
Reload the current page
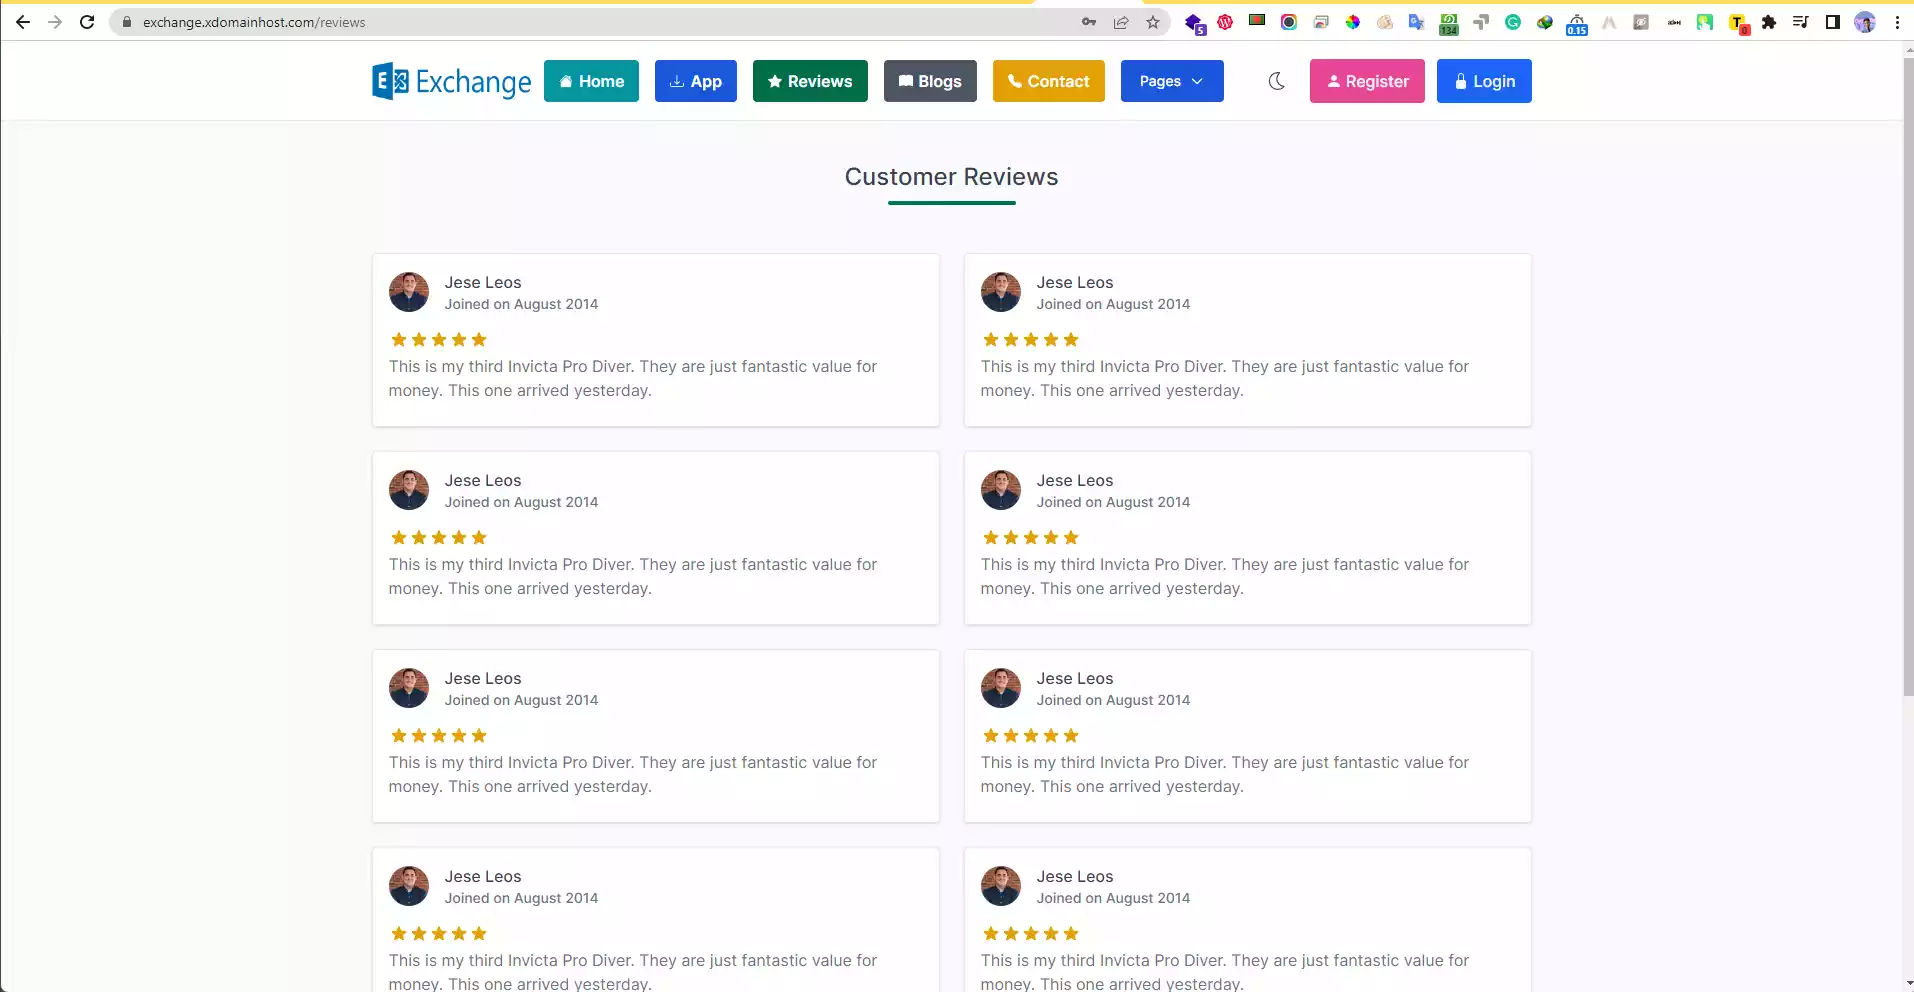87,22
